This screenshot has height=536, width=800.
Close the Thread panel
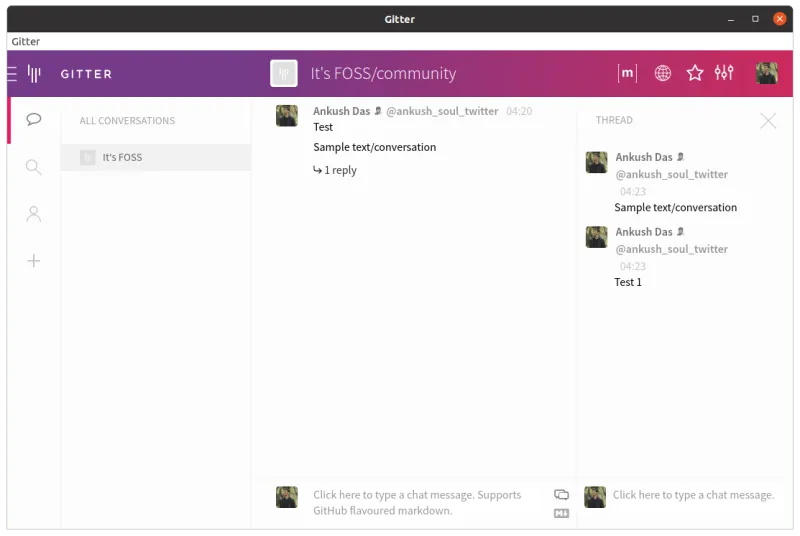(x=767, y=121)
